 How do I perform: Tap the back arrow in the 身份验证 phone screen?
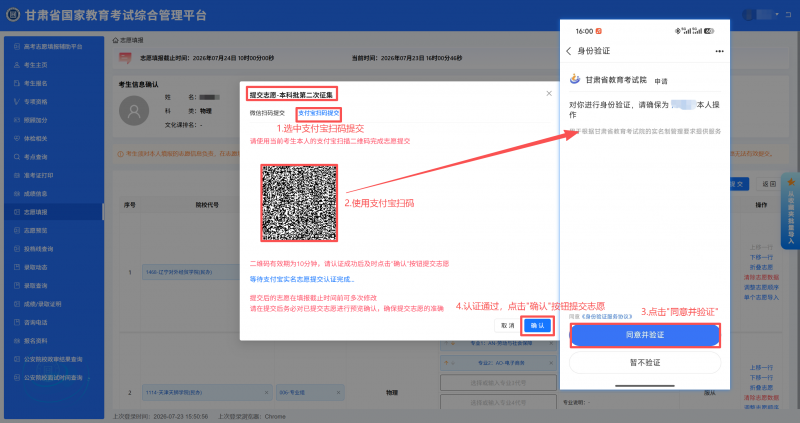pos(569,51)
